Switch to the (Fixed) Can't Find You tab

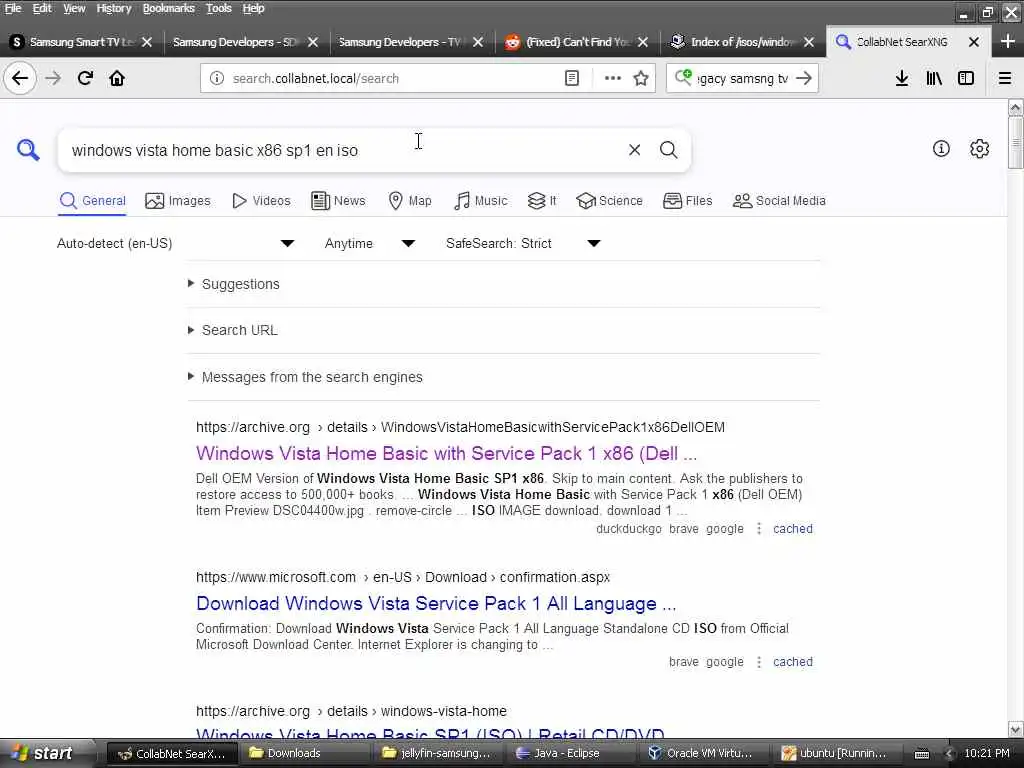(577, 42)
